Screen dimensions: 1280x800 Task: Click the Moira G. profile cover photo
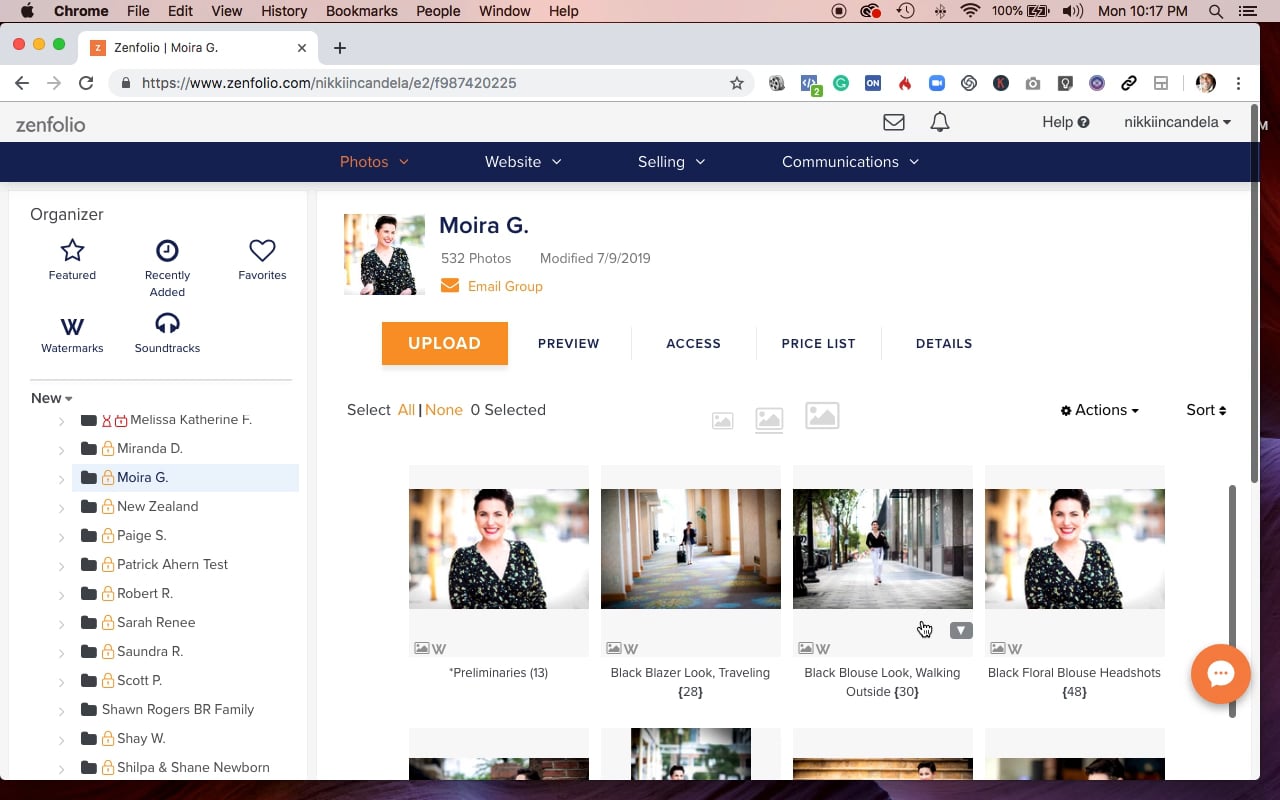coord(384,254)
